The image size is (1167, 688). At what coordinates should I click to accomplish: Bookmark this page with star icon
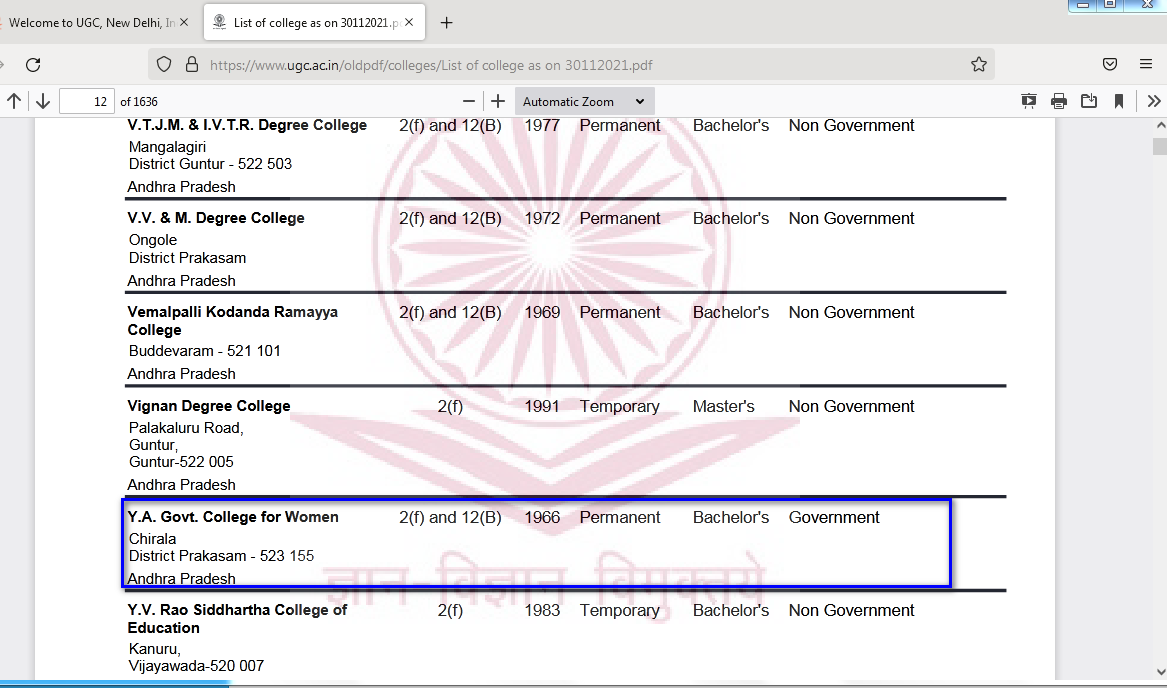pyautogui.click(x=978, y=65)
